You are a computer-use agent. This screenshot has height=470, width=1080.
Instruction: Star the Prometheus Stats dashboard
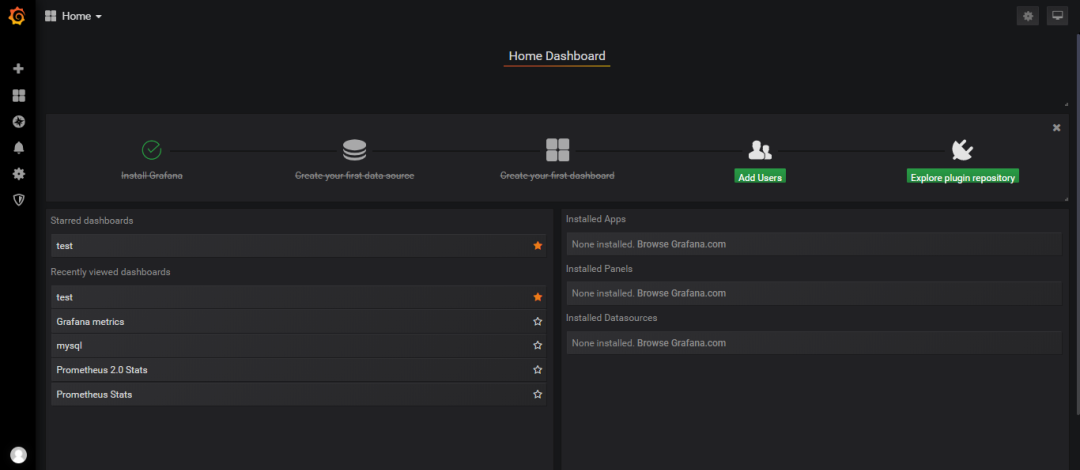pos(537,394)
